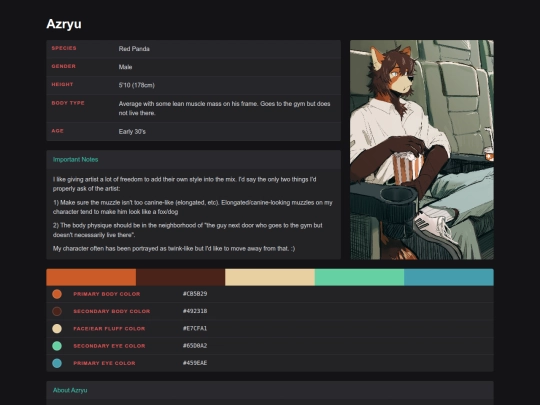The width and height of the screenshot is (540, 405).
Task: Select the orange primary body color bar
Action: point(91,277)
